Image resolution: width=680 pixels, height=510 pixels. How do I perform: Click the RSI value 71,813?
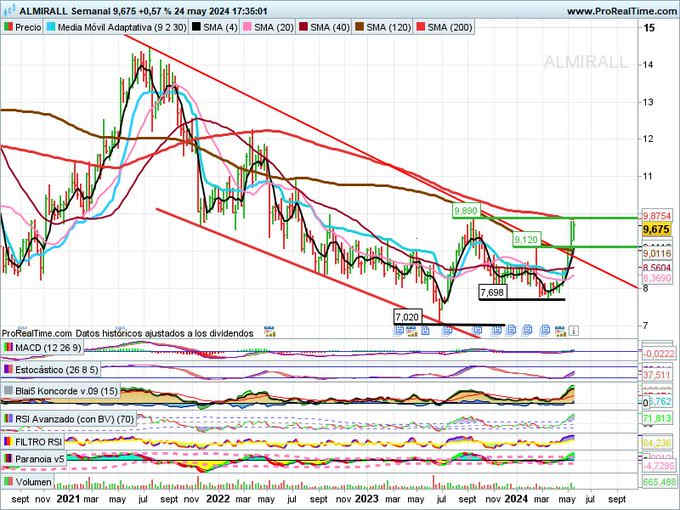click(657, 419)
